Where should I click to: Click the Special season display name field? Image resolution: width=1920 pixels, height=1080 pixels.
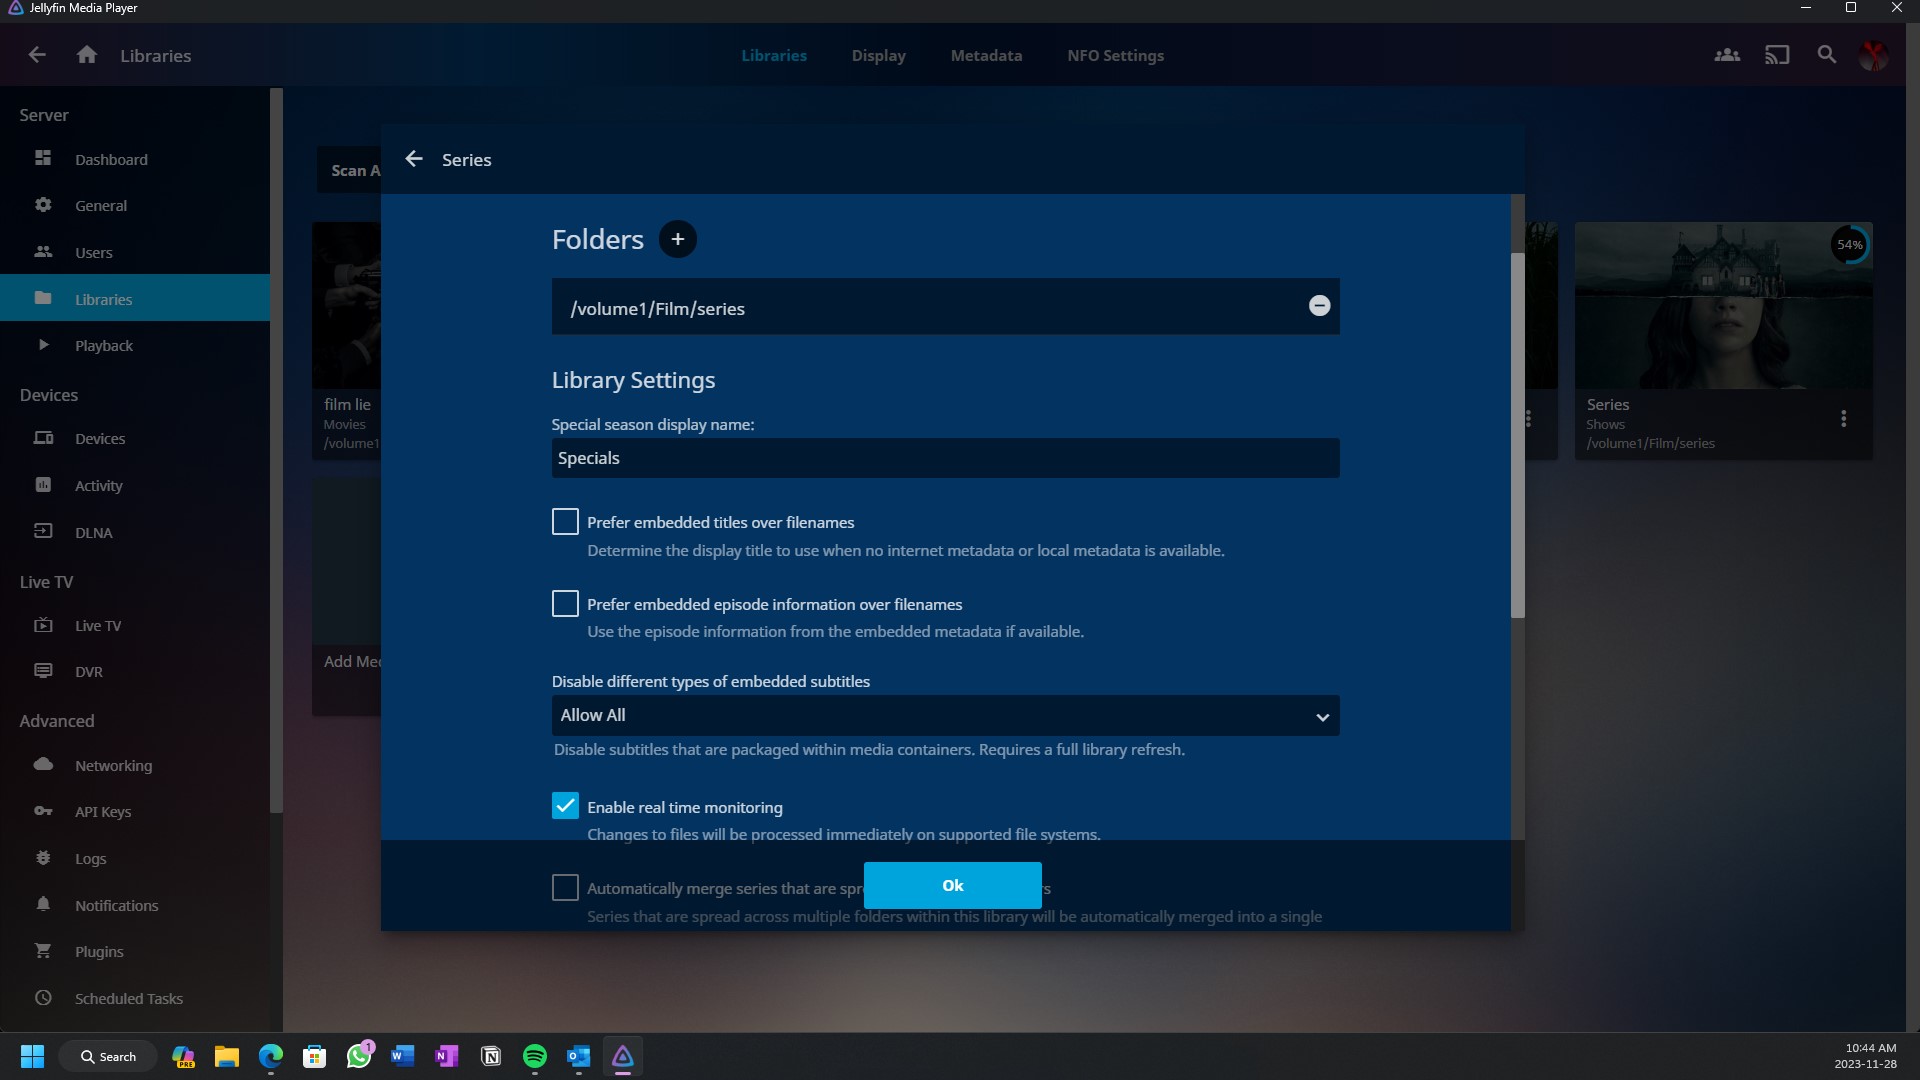945,458
